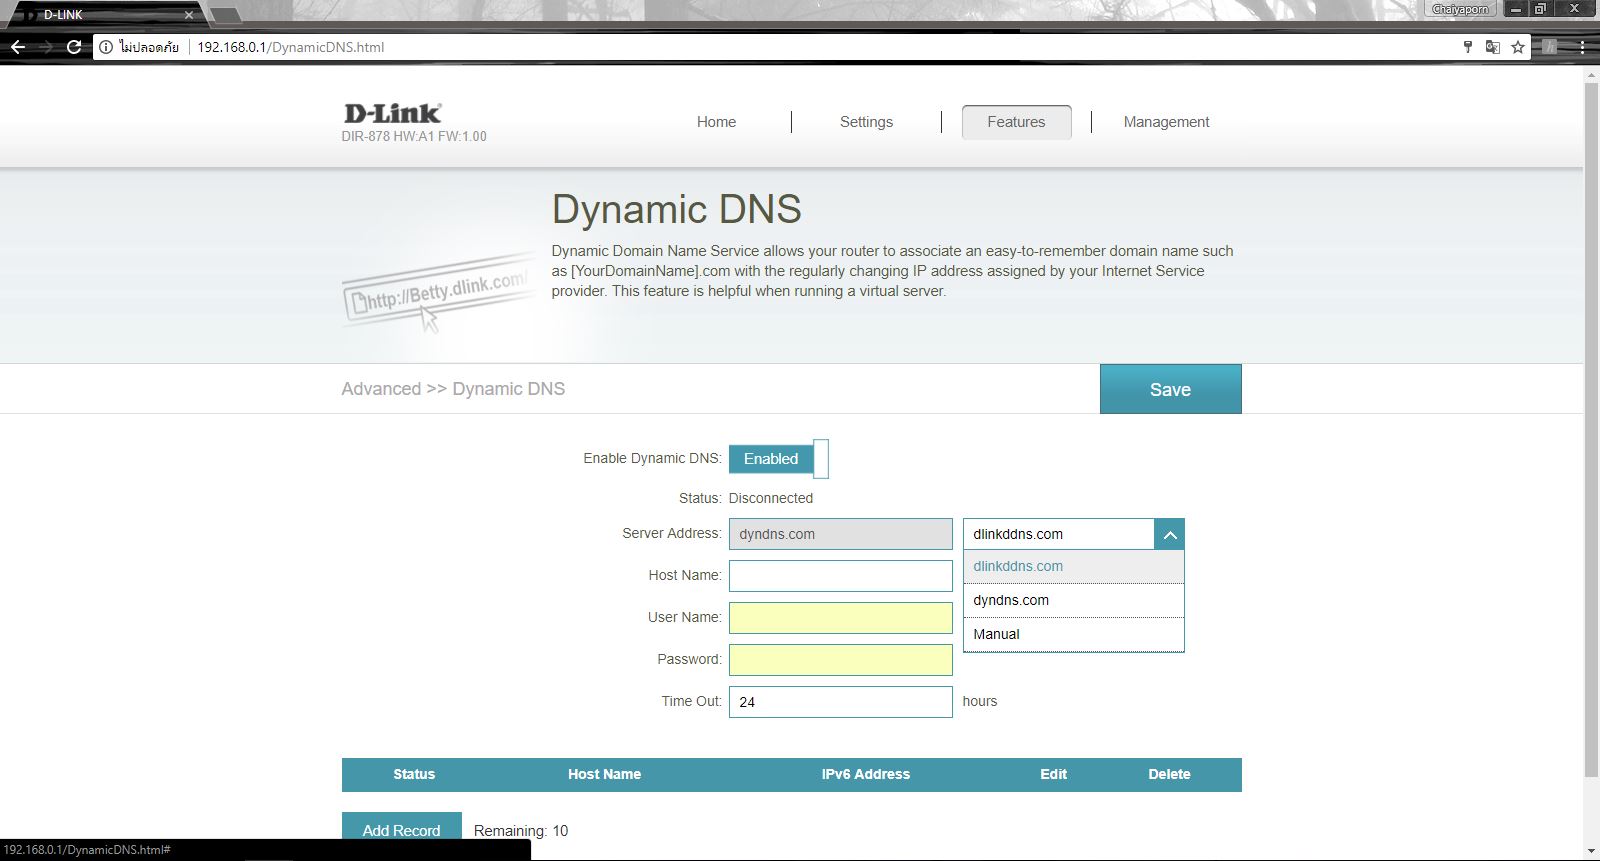Image resolution: width=1600 pixels, height=861 pixels.
Task: Click the extension icon beside the star
Action: 1550,47
